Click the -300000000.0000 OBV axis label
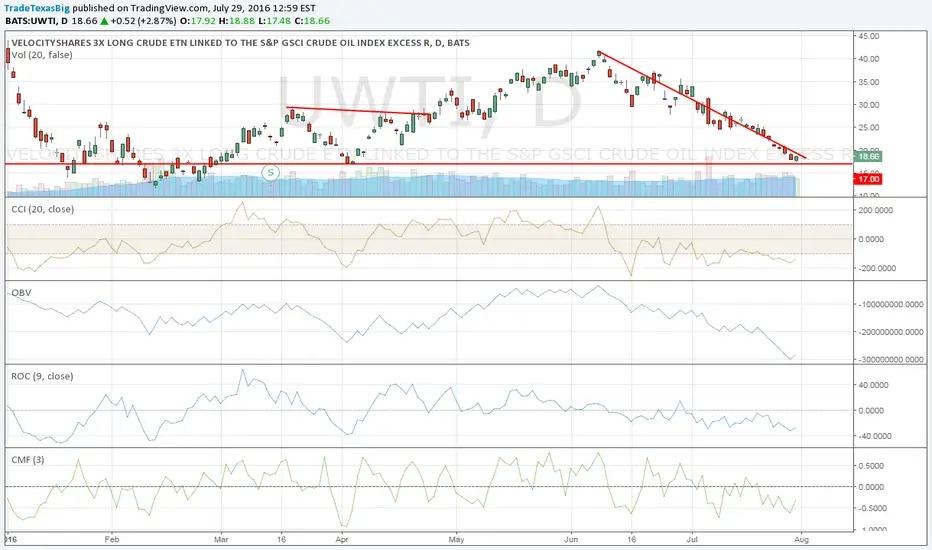Screen dimensions: 932x550 click(x=890, y=360)
